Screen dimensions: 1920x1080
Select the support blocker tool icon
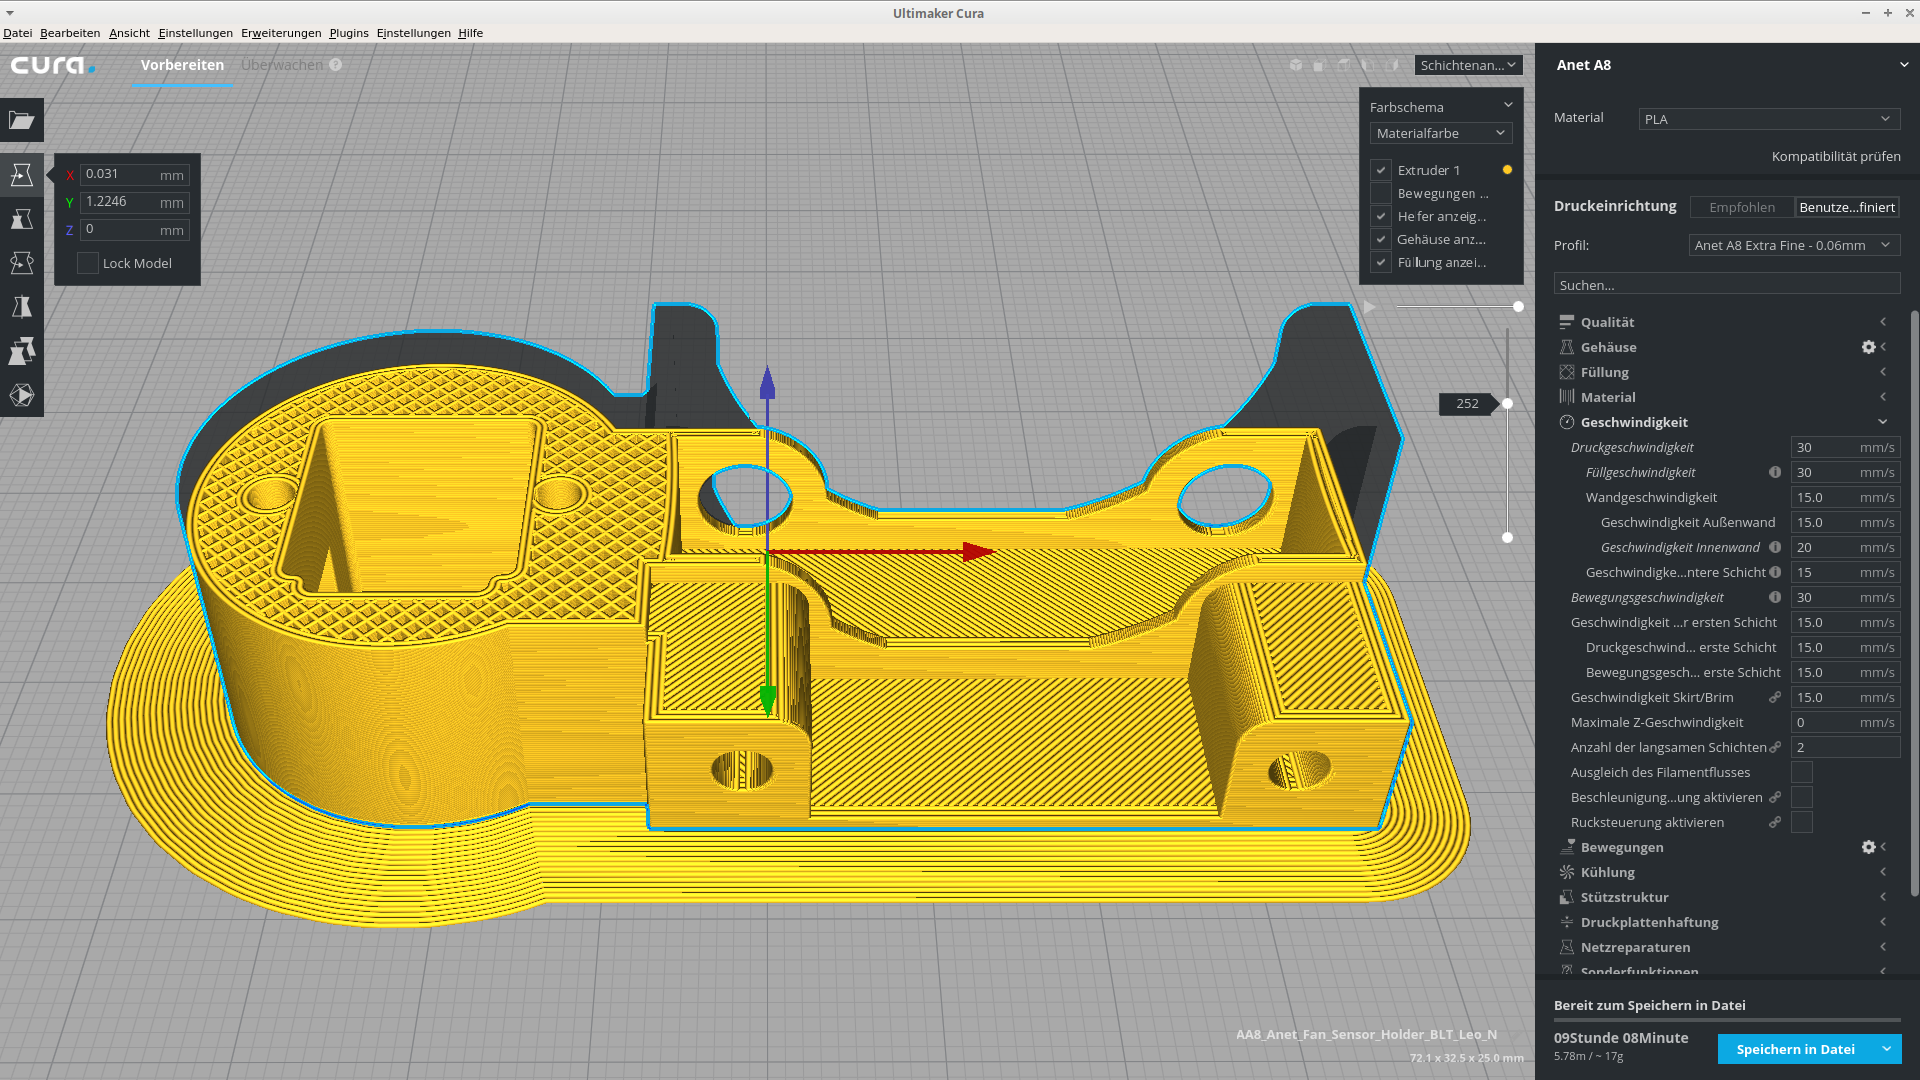pyautogui.click(x=21, y=395)
